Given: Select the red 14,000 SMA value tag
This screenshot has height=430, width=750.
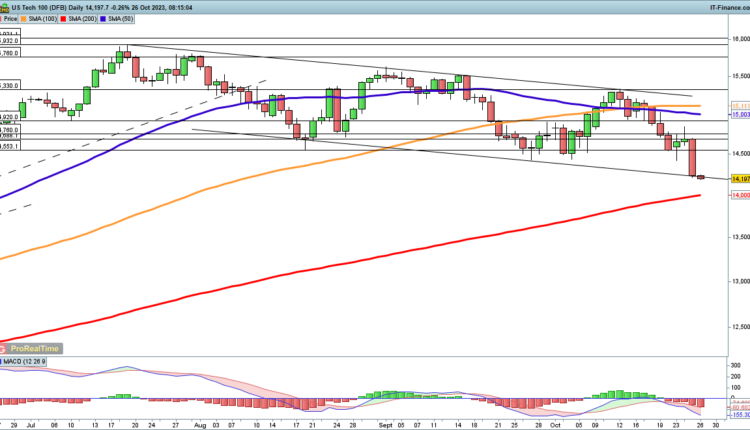Looking at the screenshot, I should [x=740, y=196].
